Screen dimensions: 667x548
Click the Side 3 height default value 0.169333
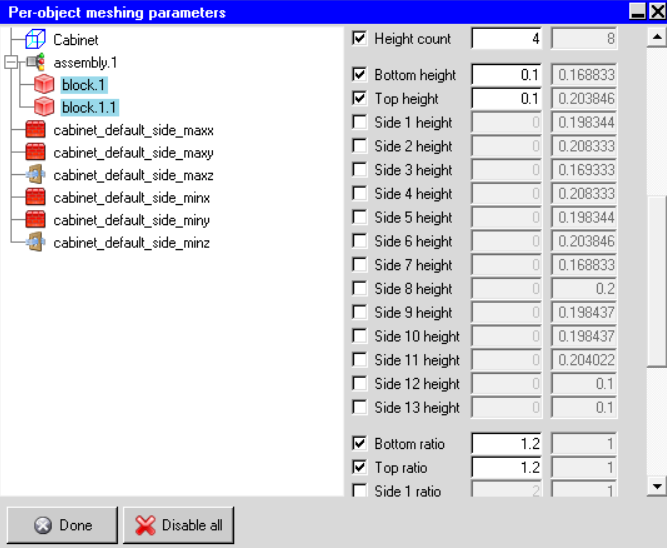(x=584, y=170)
